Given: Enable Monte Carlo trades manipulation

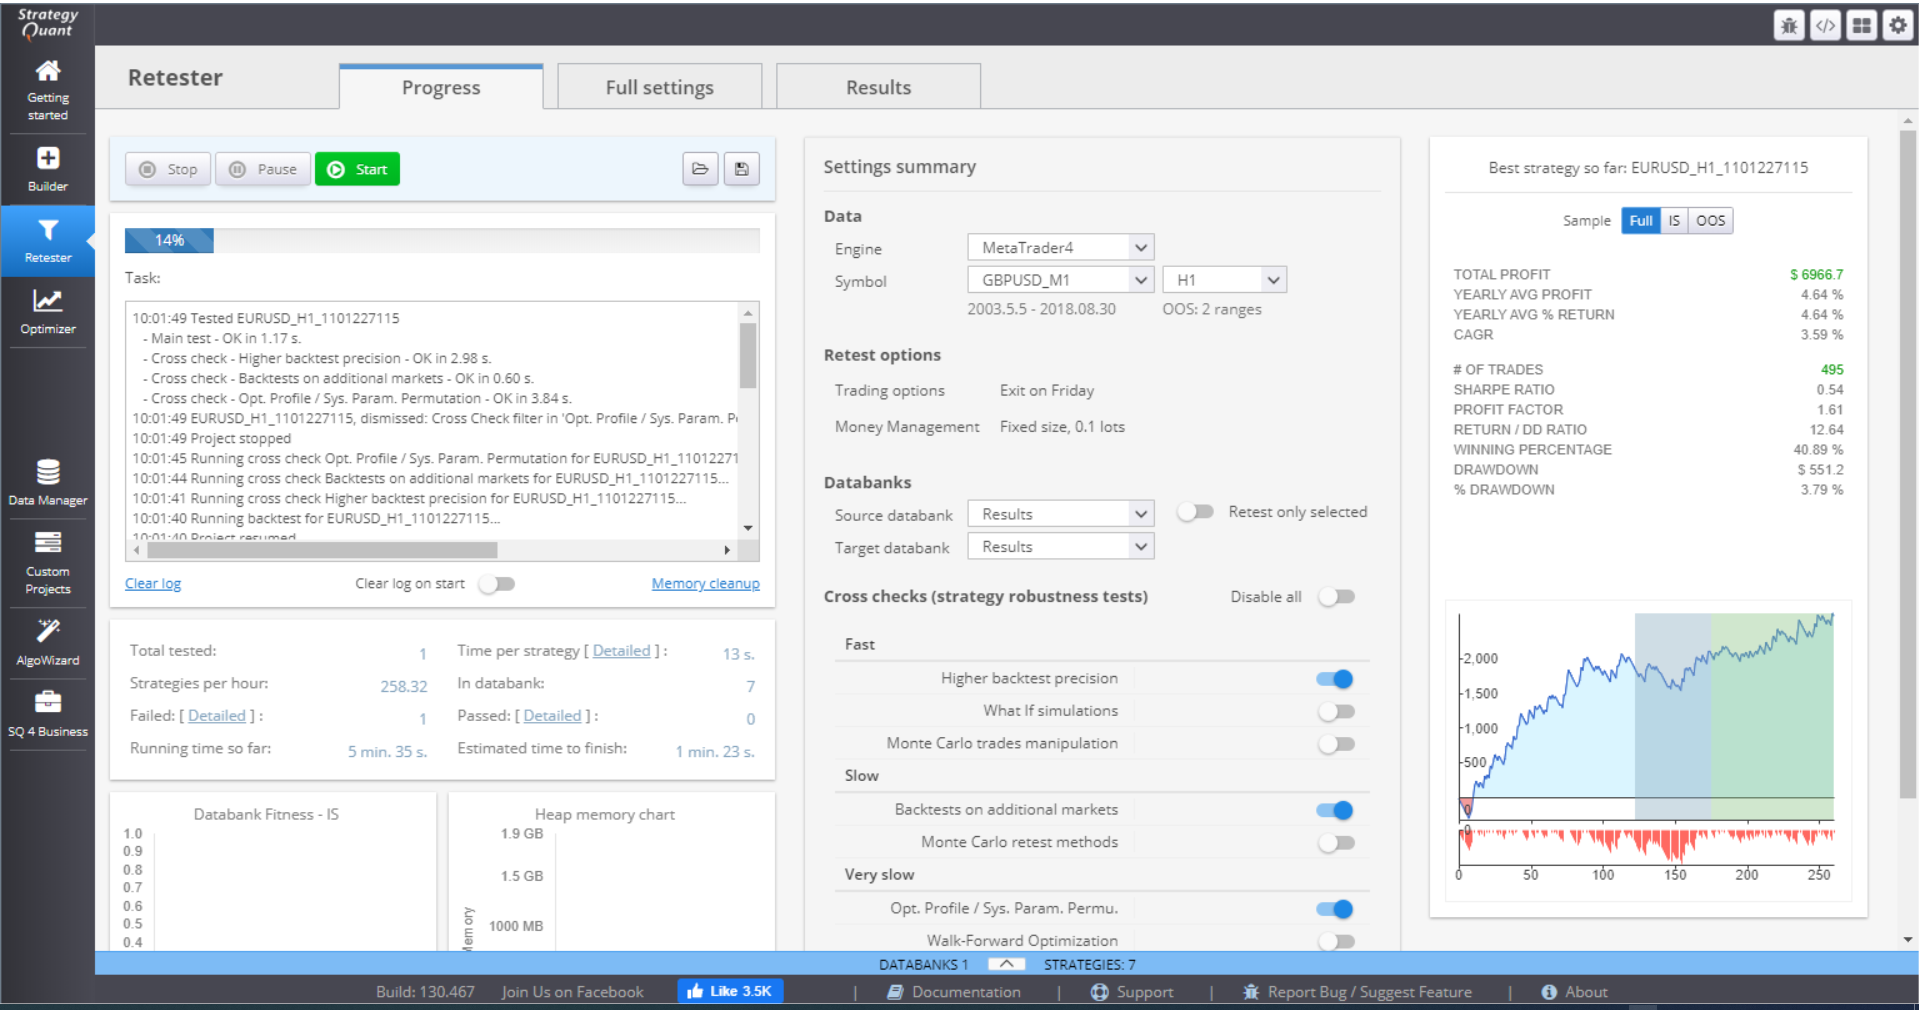Looking at the screenshot, I should [x=1336, y=744].
